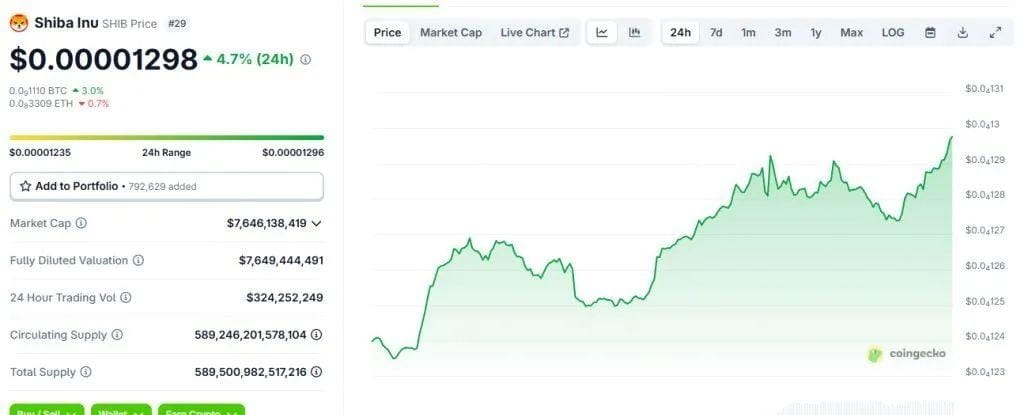Select the 7d time range

point(716,33)
